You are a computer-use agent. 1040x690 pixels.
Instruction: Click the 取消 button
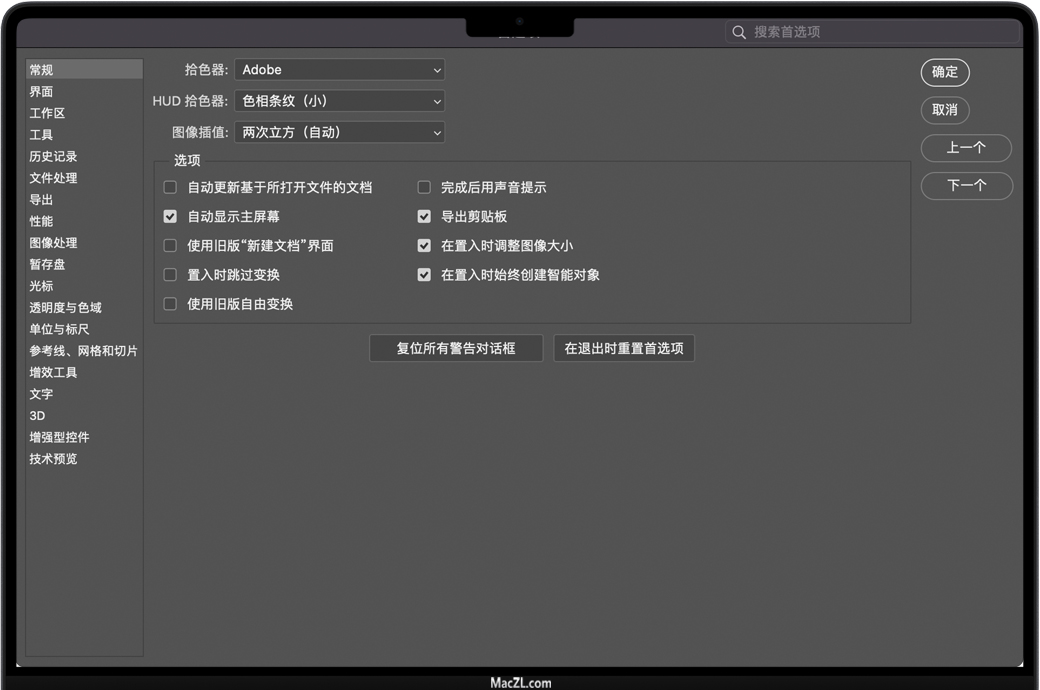click(x=945, y=110)
